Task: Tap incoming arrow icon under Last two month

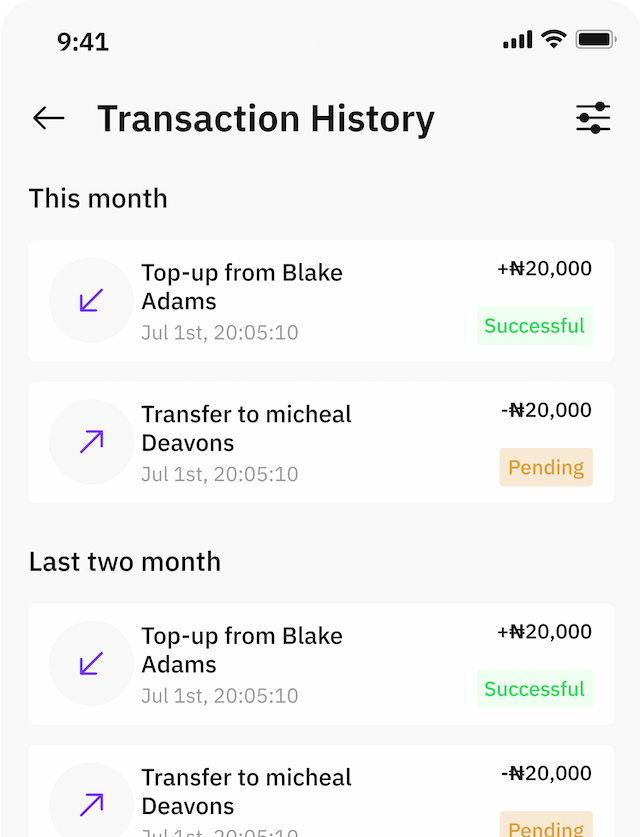Action: pyautogui.click(x=91, y=664)
